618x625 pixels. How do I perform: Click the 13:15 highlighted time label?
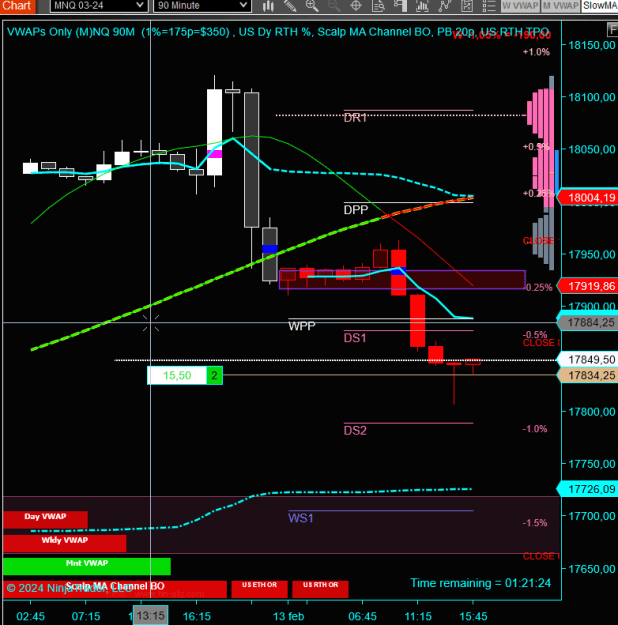click(150, 616)
